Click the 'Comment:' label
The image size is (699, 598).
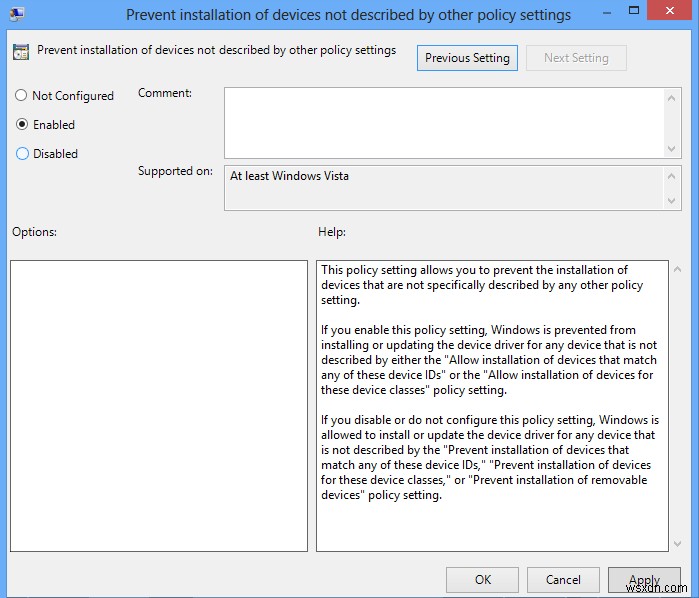164,93
